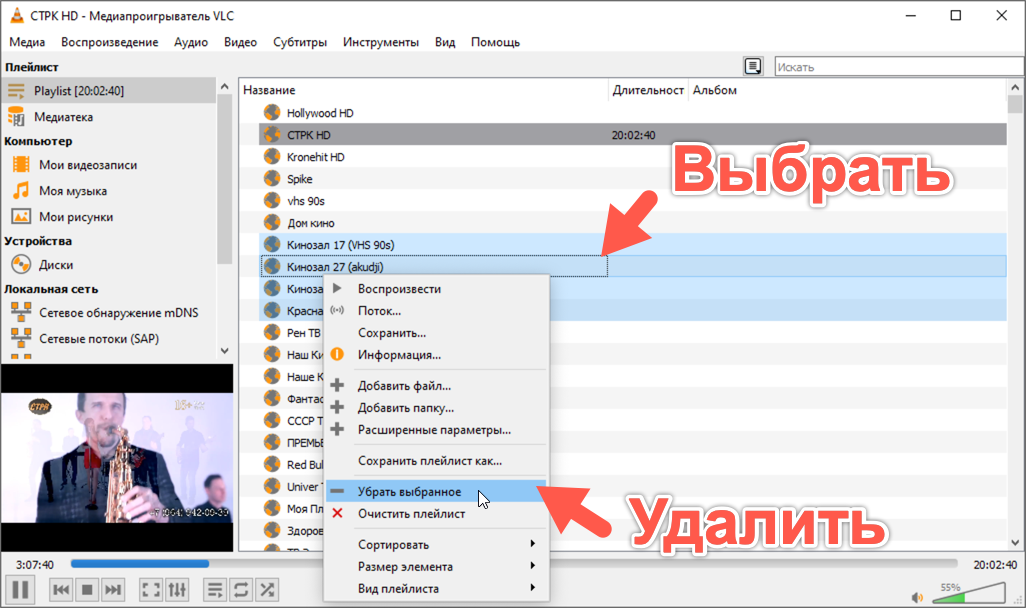Focus the playlist search field

(x=899, y=67)
